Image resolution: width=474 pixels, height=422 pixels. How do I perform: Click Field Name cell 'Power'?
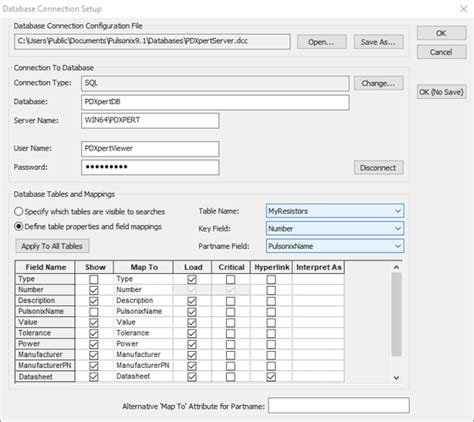45,344
